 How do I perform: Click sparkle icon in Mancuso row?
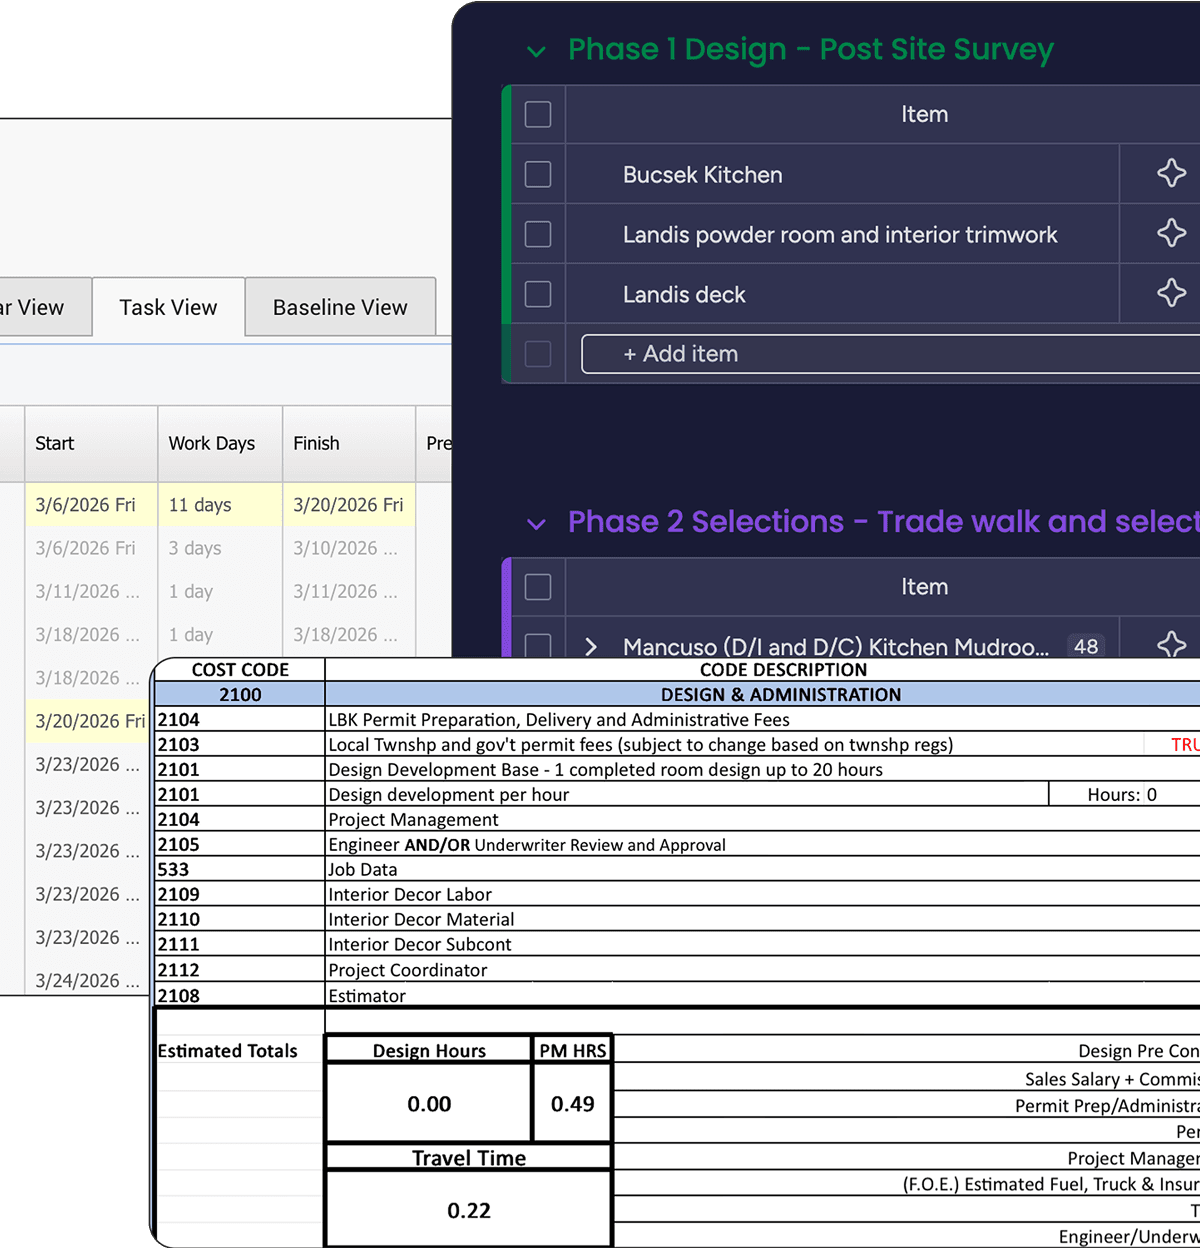tap(1171, 644)
